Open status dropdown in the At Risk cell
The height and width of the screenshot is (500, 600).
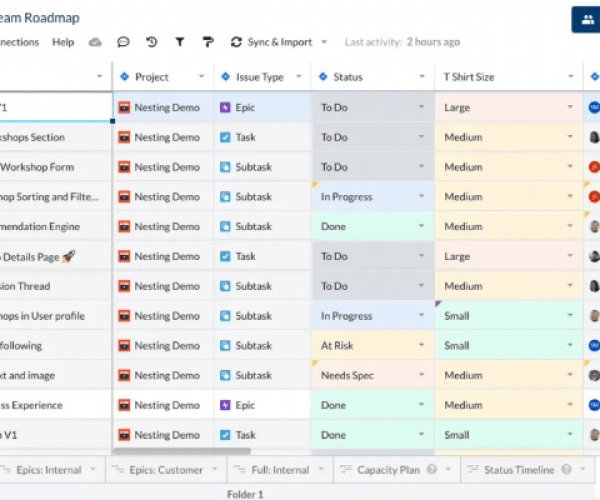pyautogui.click(x=421, y=346)
